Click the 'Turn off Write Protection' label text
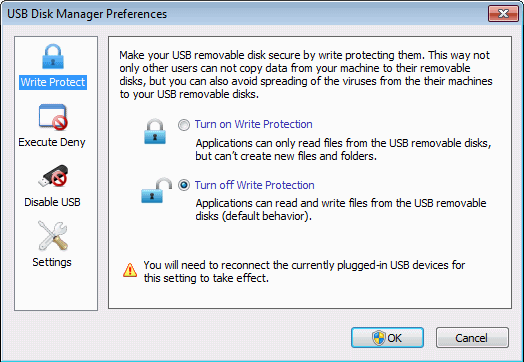 click(x=255, y=185)
